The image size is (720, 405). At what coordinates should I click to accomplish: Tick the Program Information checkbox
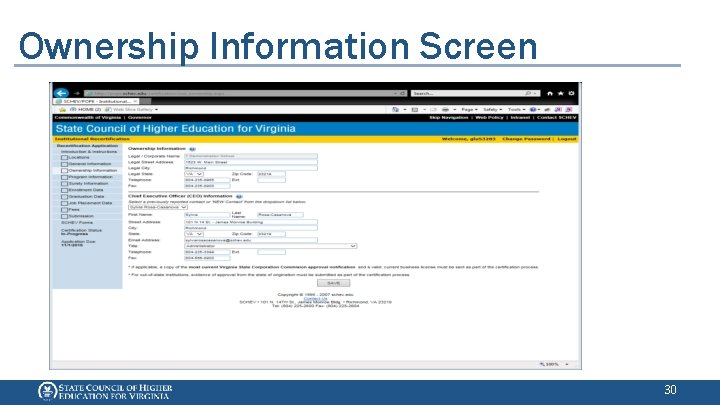(x=64, y=177)
